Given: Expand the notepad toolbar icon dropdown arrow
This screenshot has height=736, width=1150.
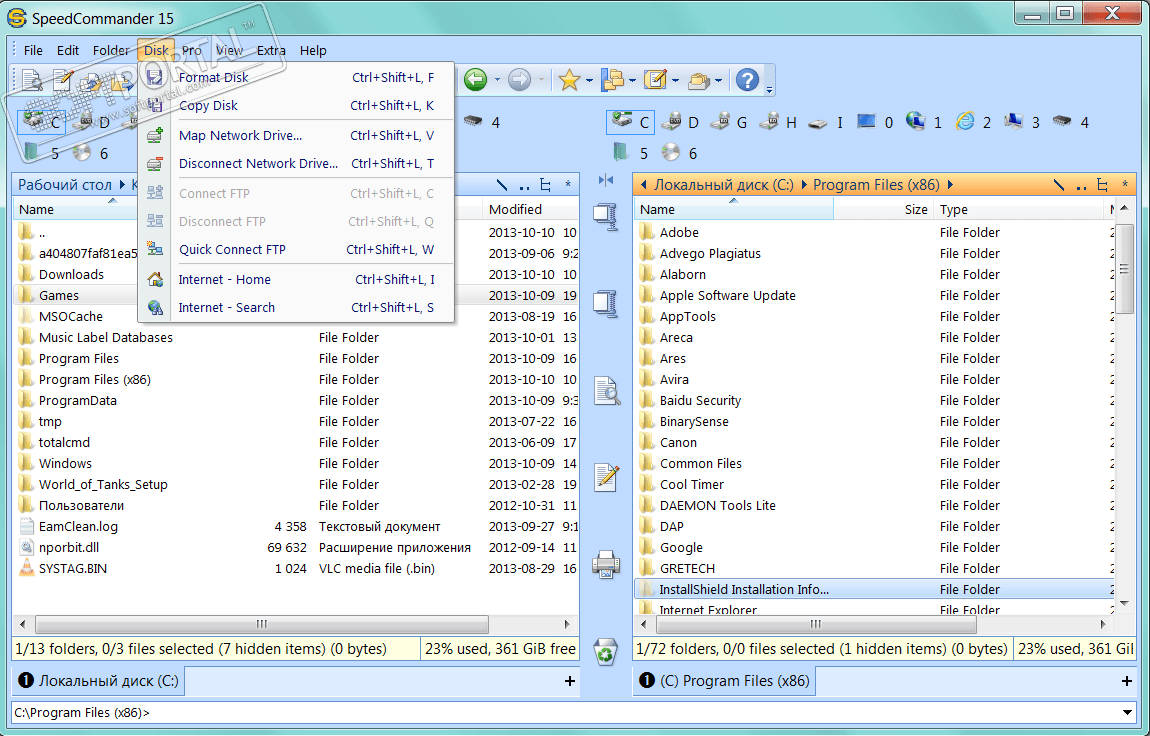Looking at the screenshot, I should (675, 80).
